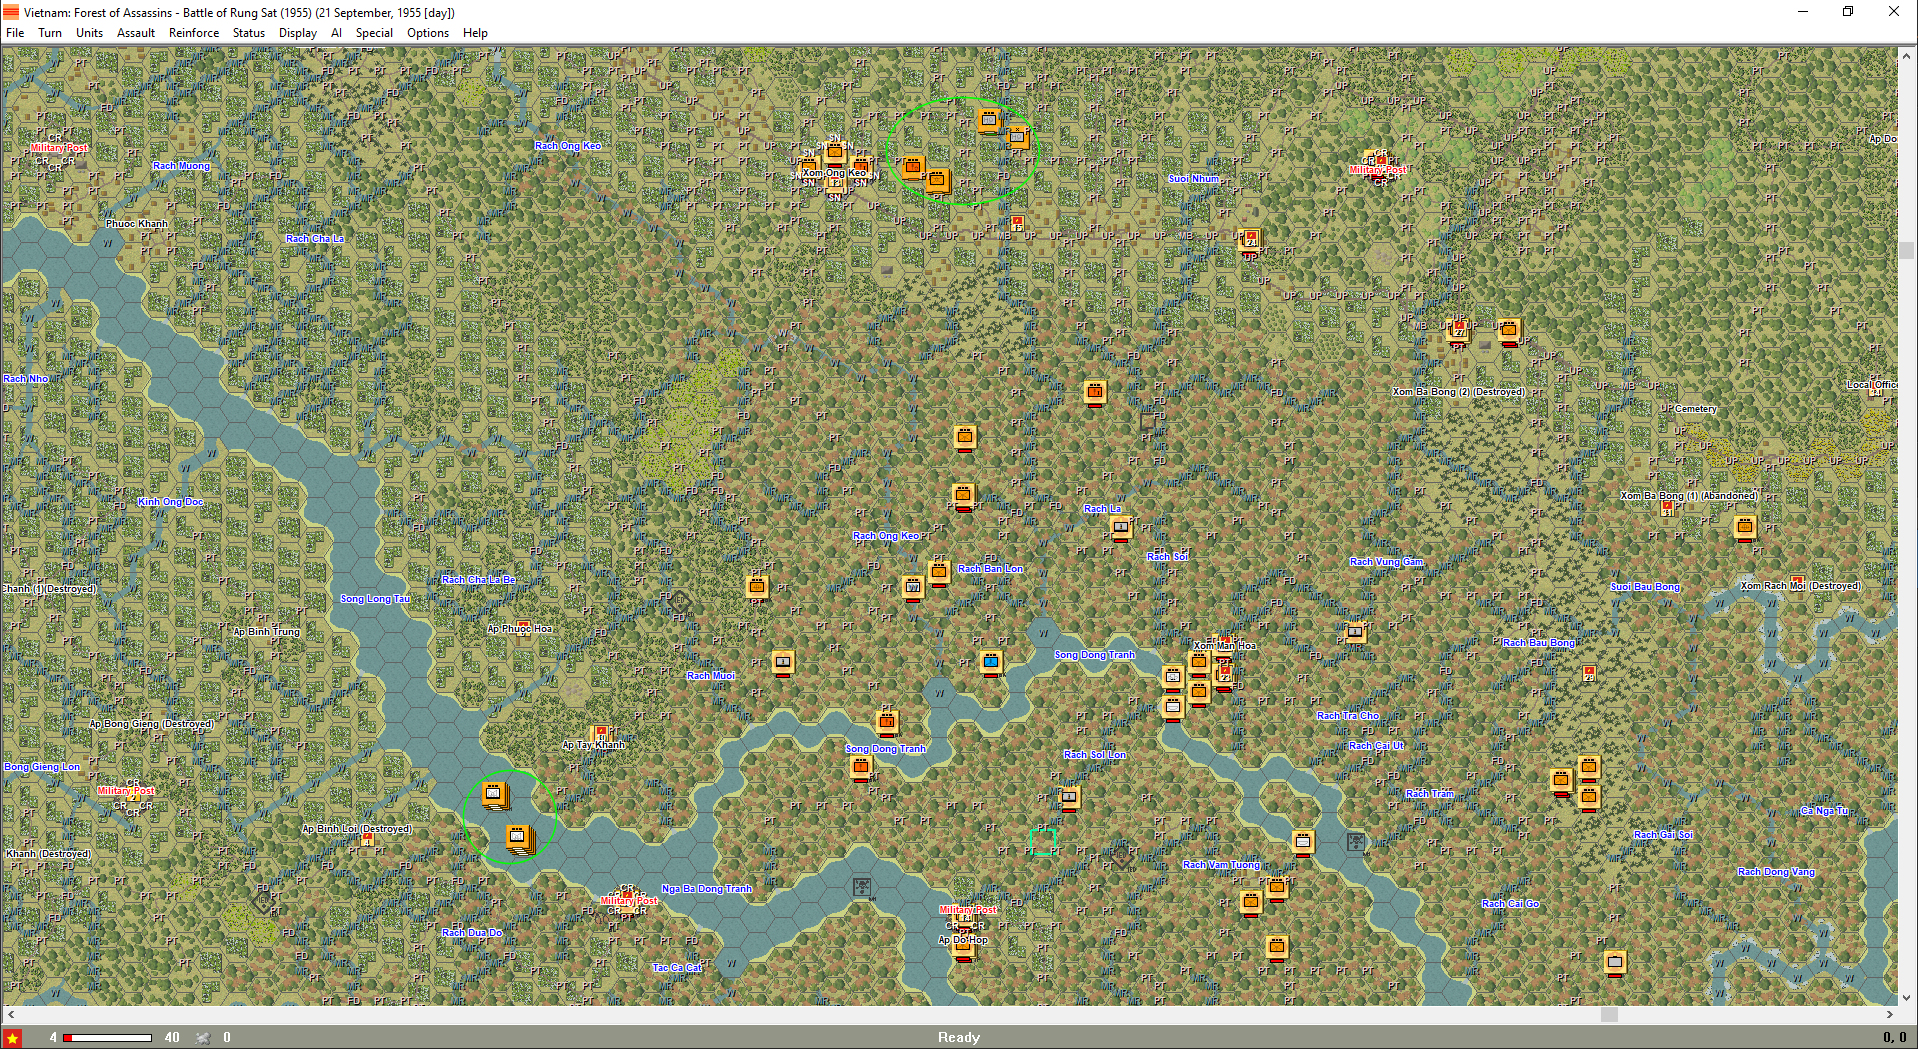Click the Rach Dua Do label

click(472, 933)
